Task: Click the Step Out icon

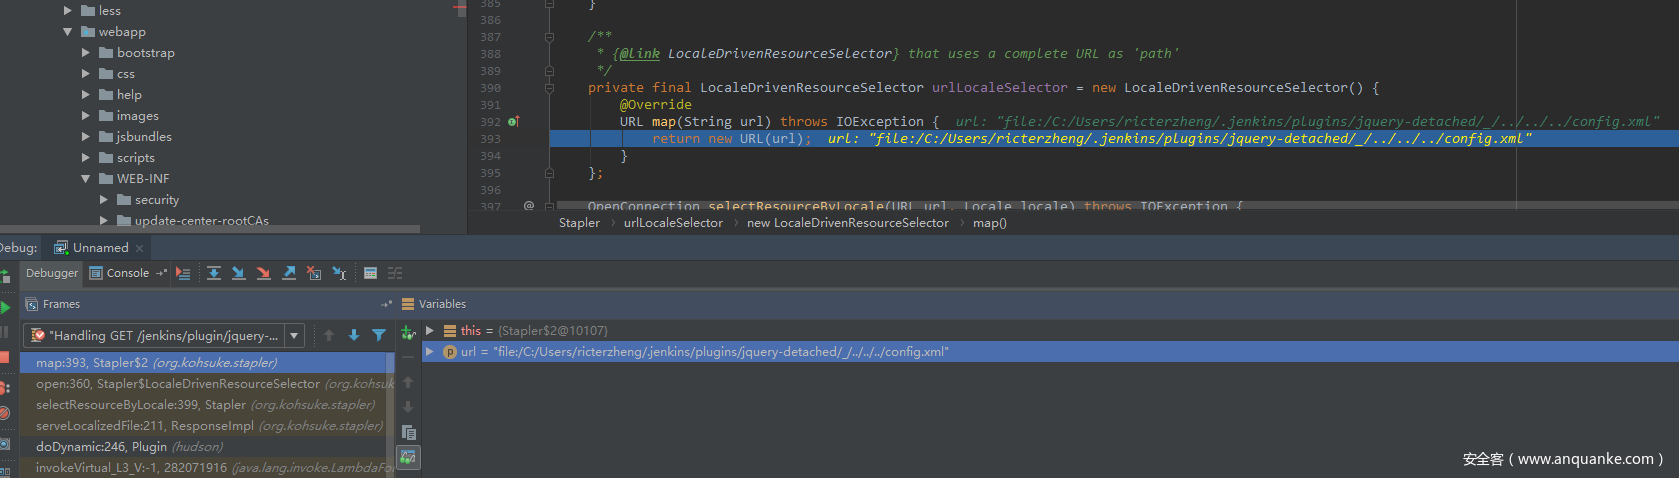Action: pos(289,273)
